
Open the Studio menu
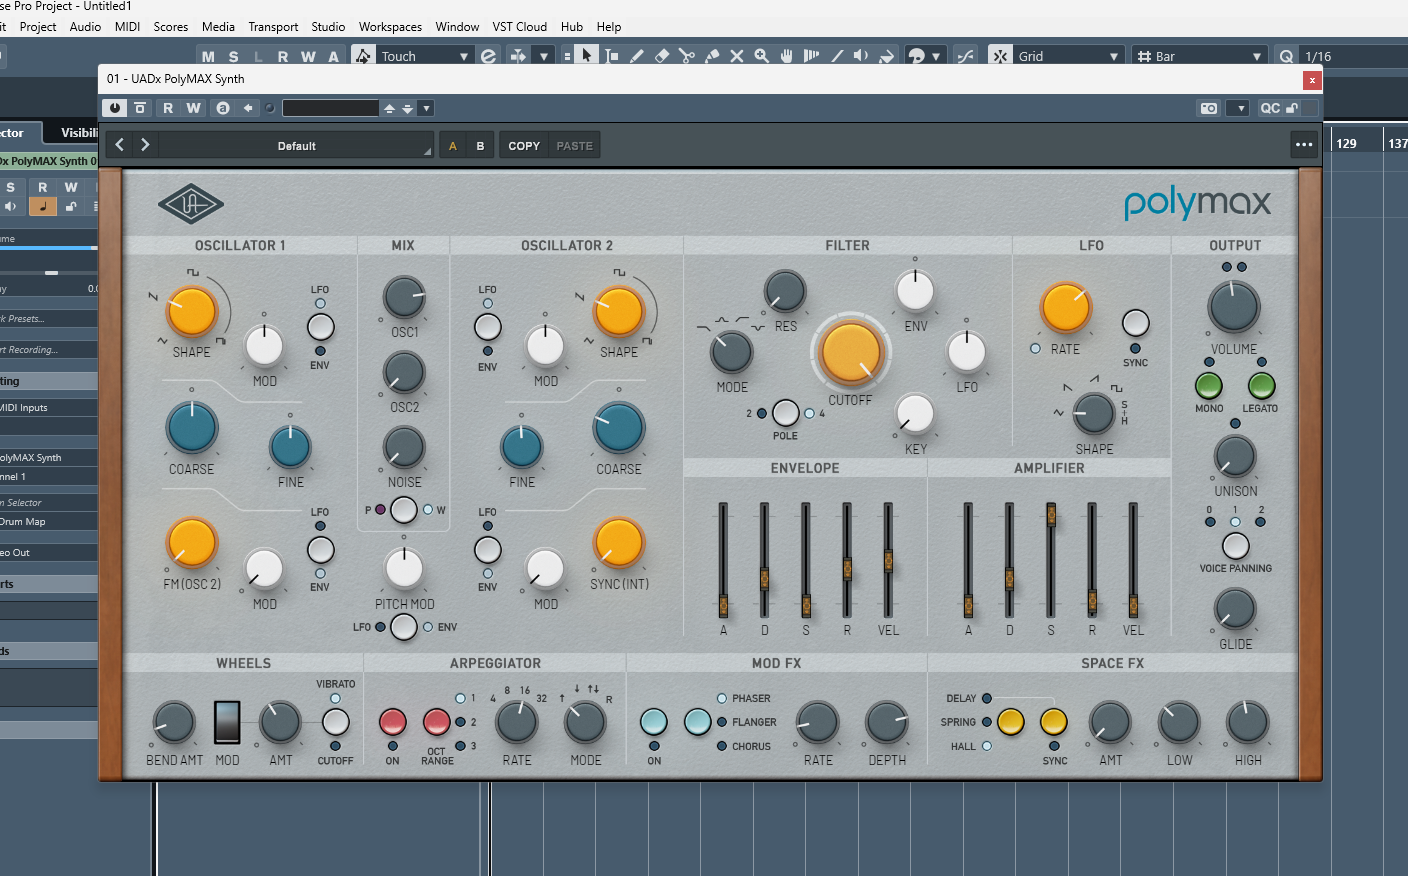328,27
